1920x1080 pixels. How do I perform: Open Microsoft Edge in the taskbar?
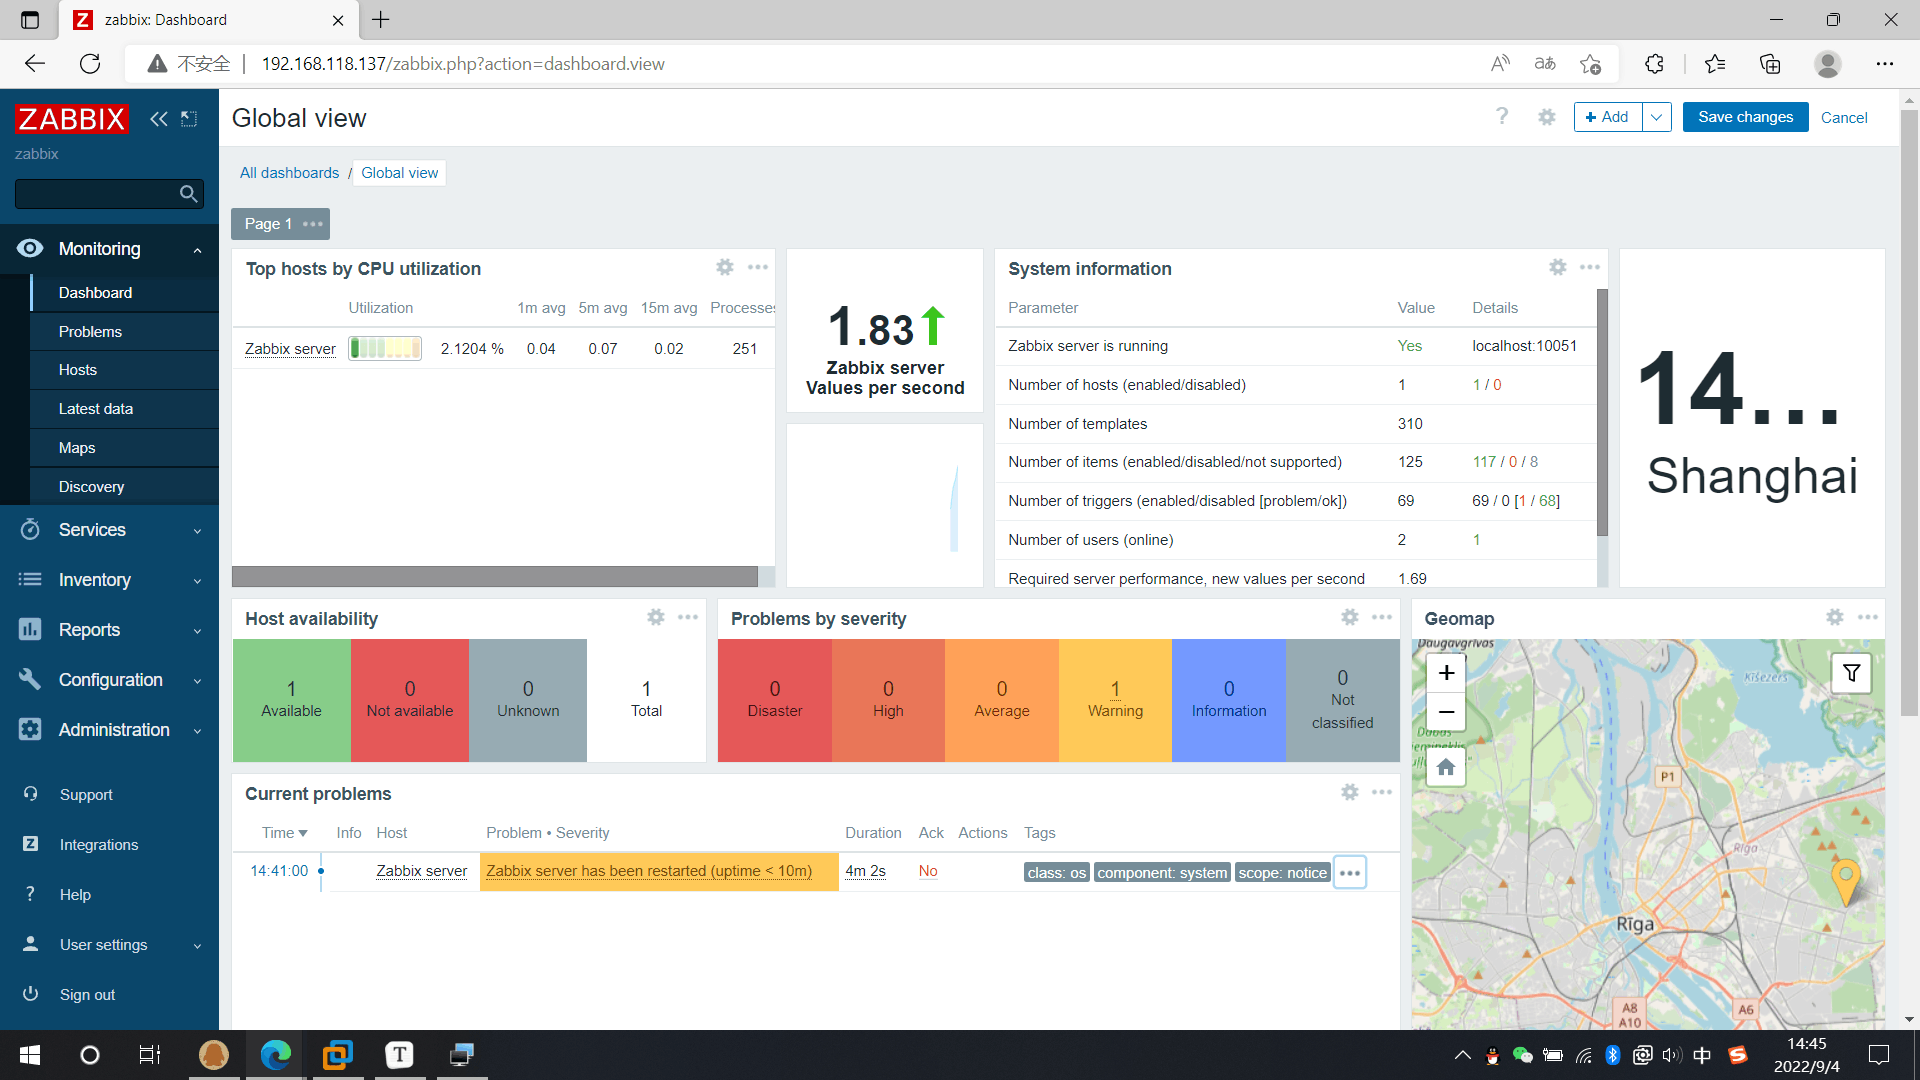click(x=275, y=1055)
